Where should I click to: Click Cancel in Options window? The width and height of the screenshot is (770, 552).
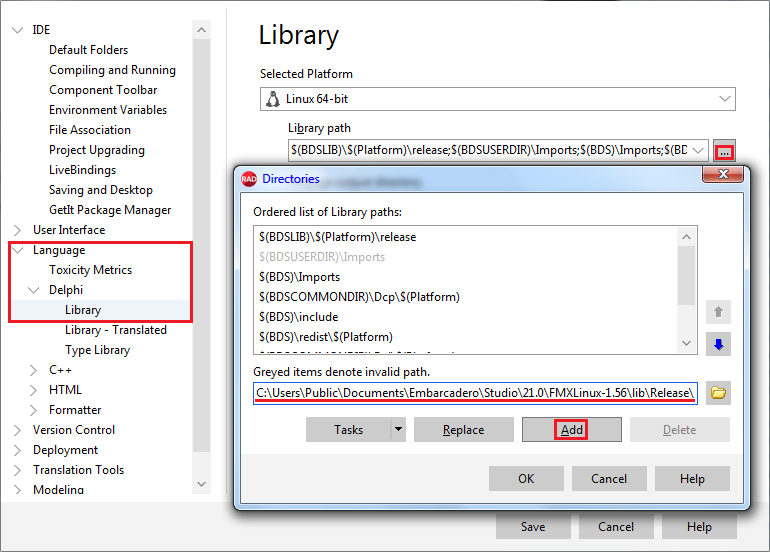616,526
